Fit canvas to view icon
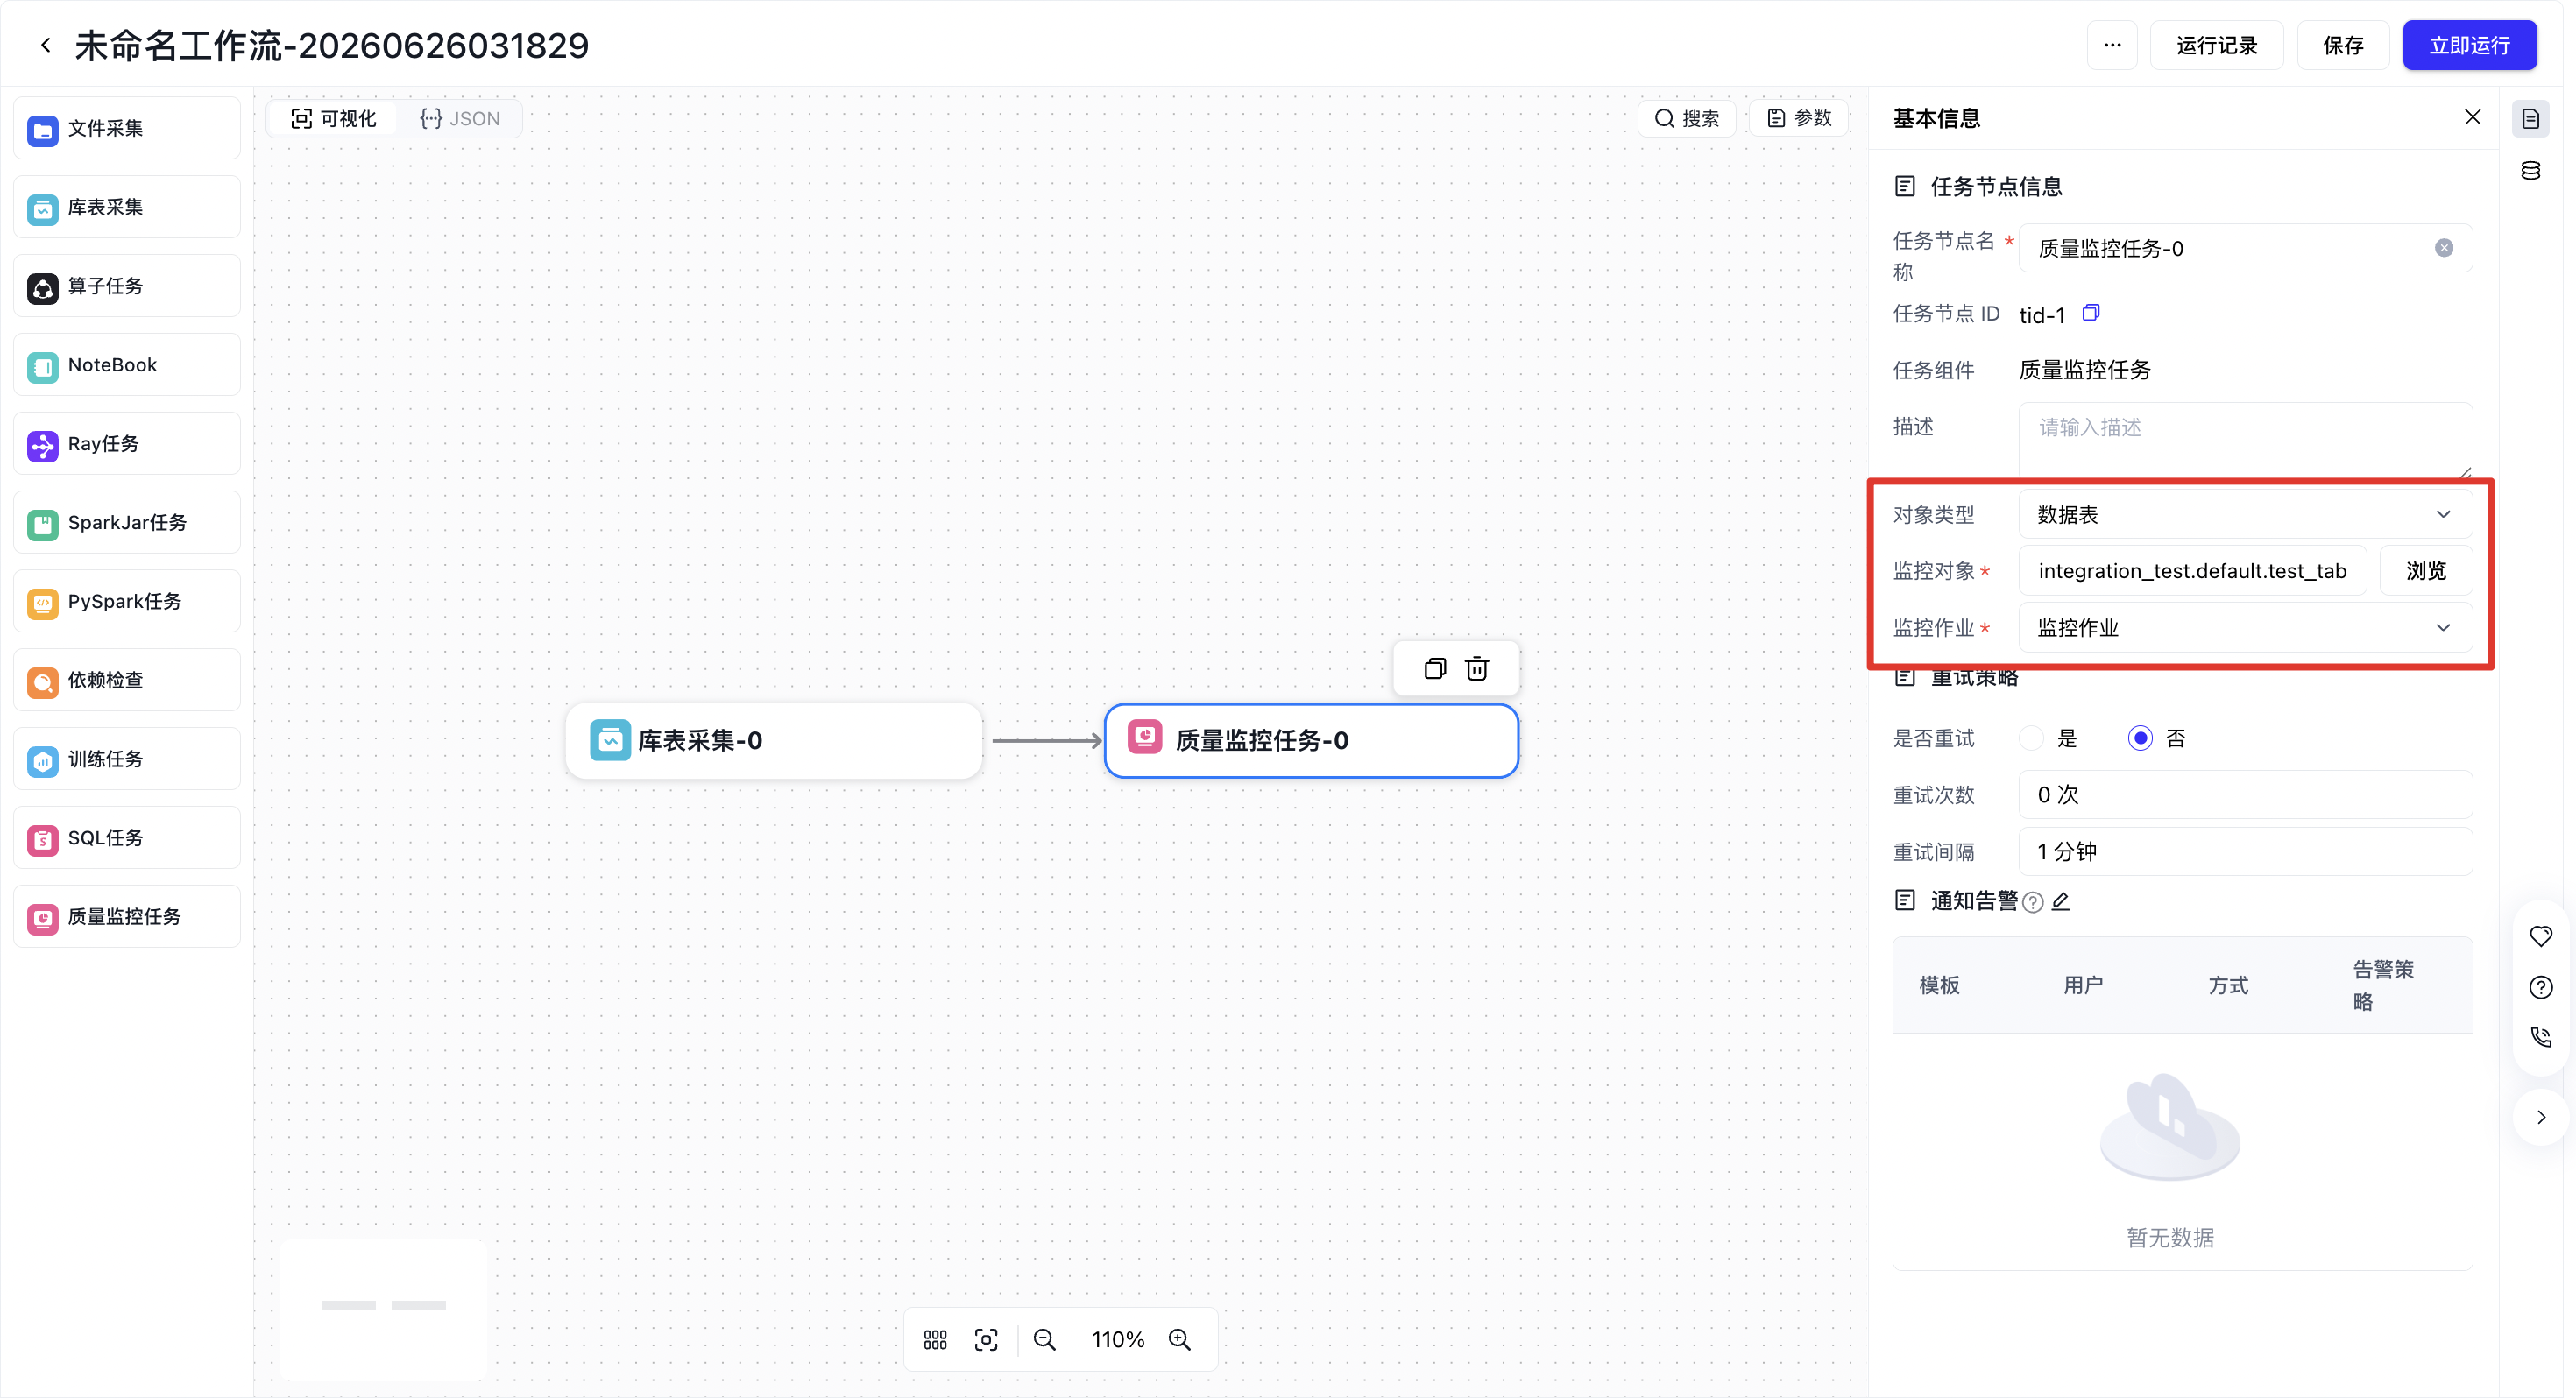The width and height of the screenshot is (2576, 1398). coord(985,1339)
